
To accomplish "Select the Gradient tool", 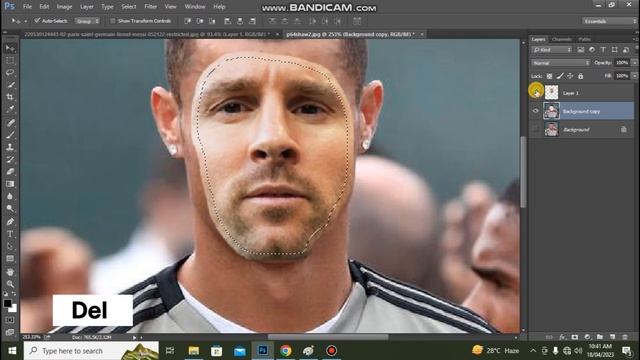I will tap(10, 184).
